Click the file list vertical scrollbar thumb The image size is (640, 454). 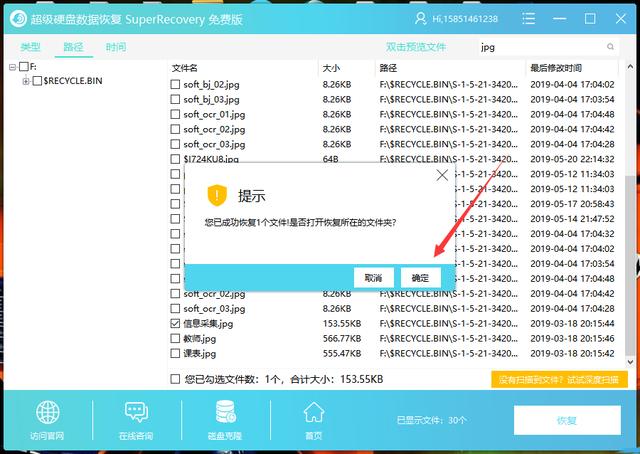[630, 265]
